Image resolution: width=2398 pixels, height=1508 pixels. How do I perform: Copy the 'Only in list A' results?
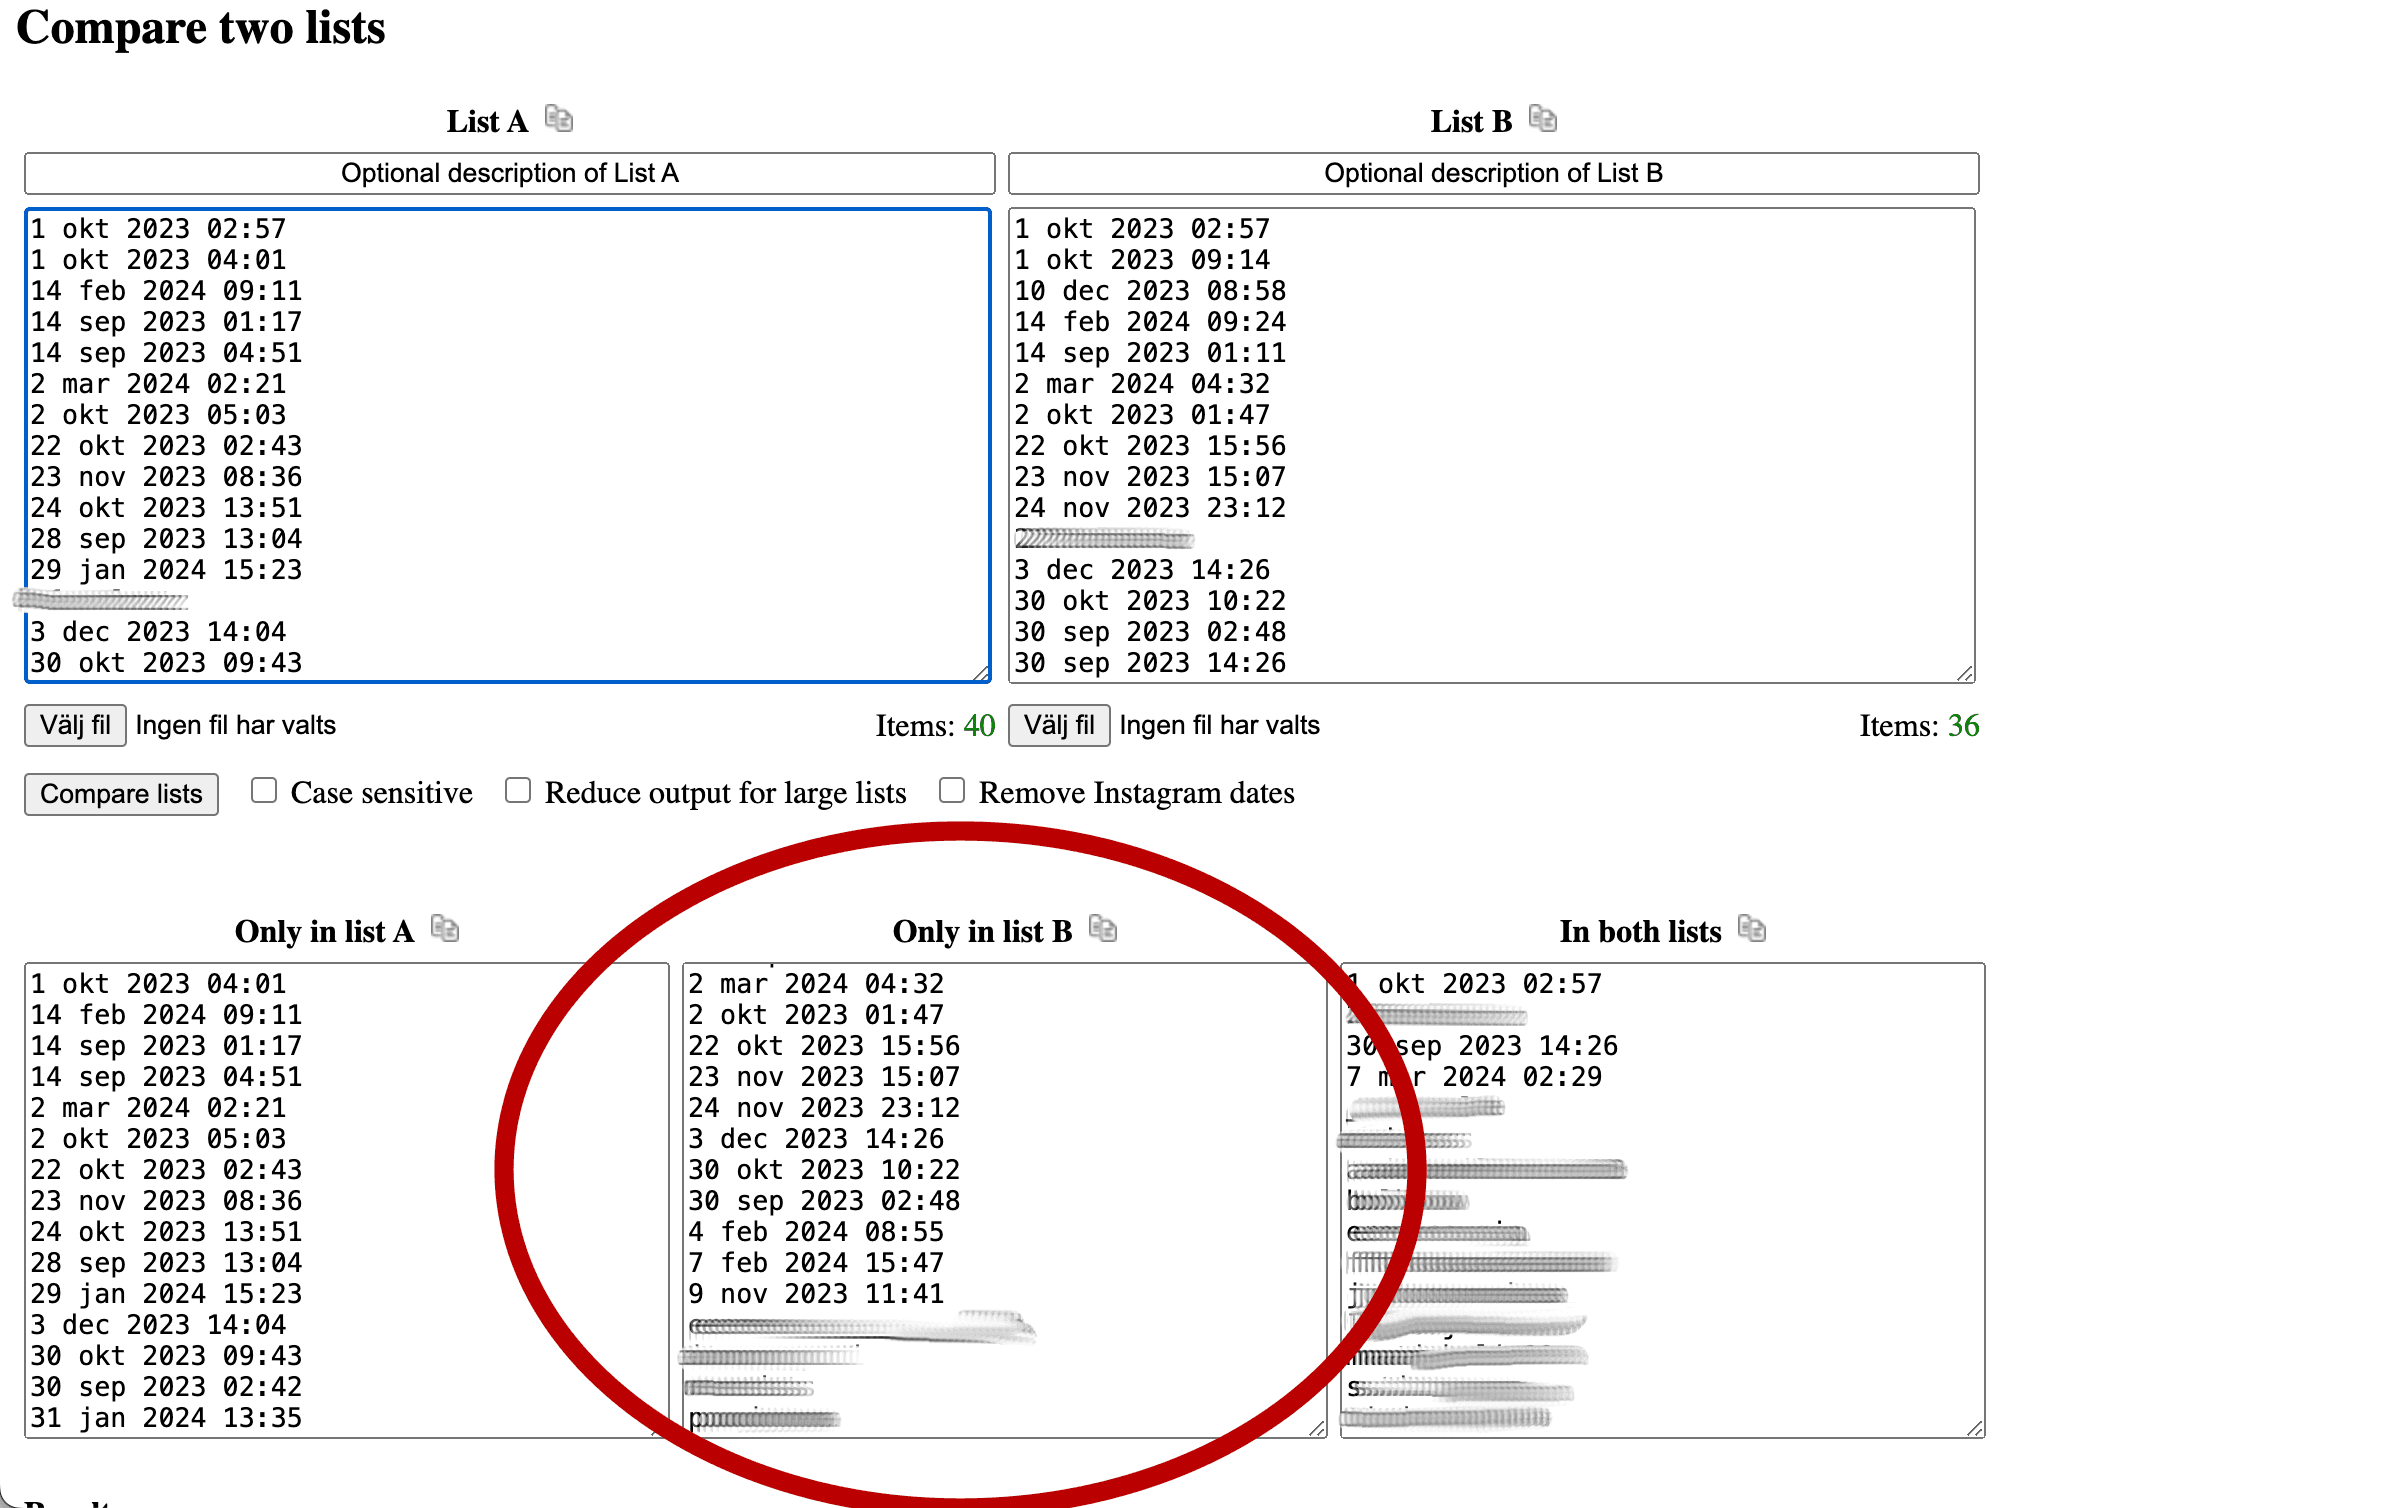pos(444,929)
